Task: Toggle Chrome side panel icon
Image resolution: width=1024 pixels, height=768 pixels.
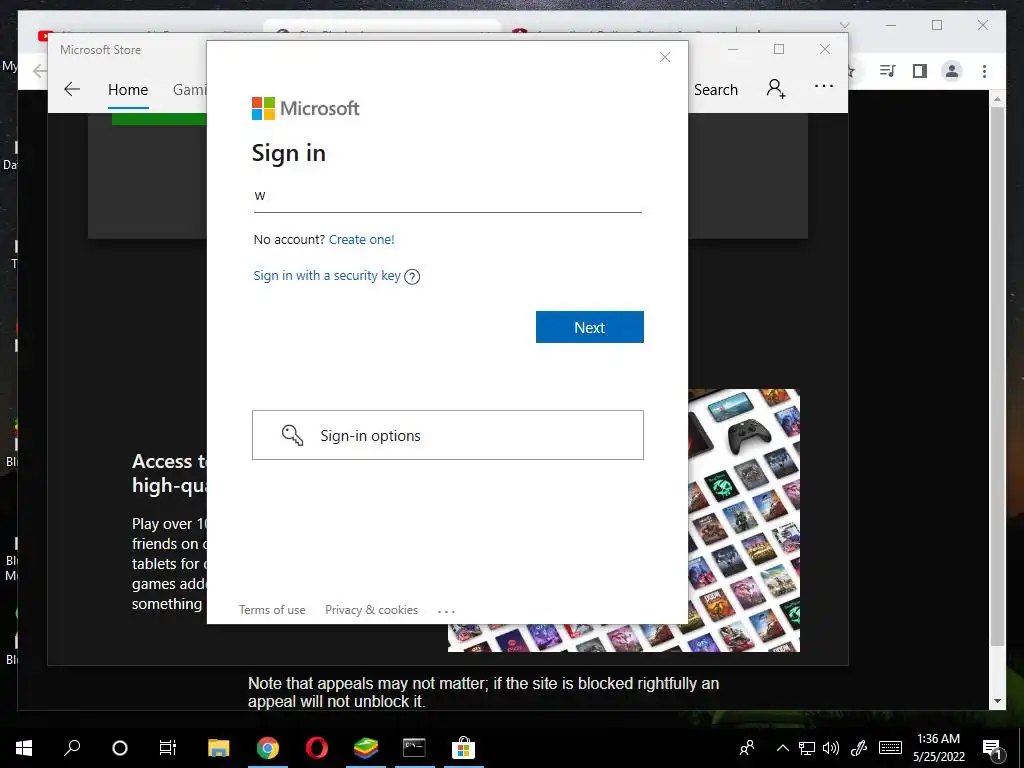Action: (x=920, y=71)
